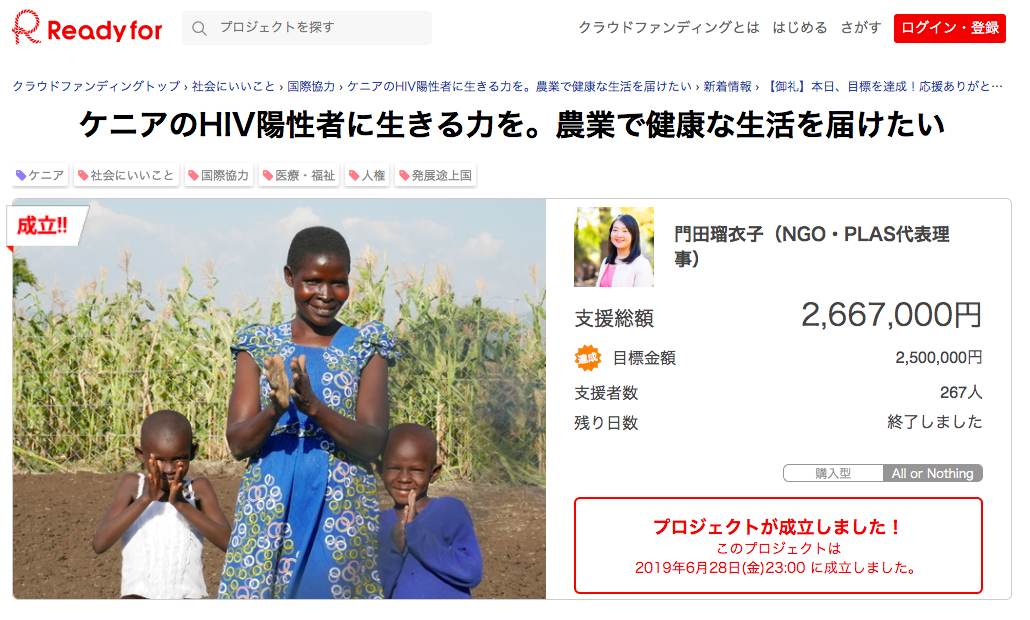Open 新着情報 breadcrumb link
This screenshot has width=1030, height=620.
point(727,86)
